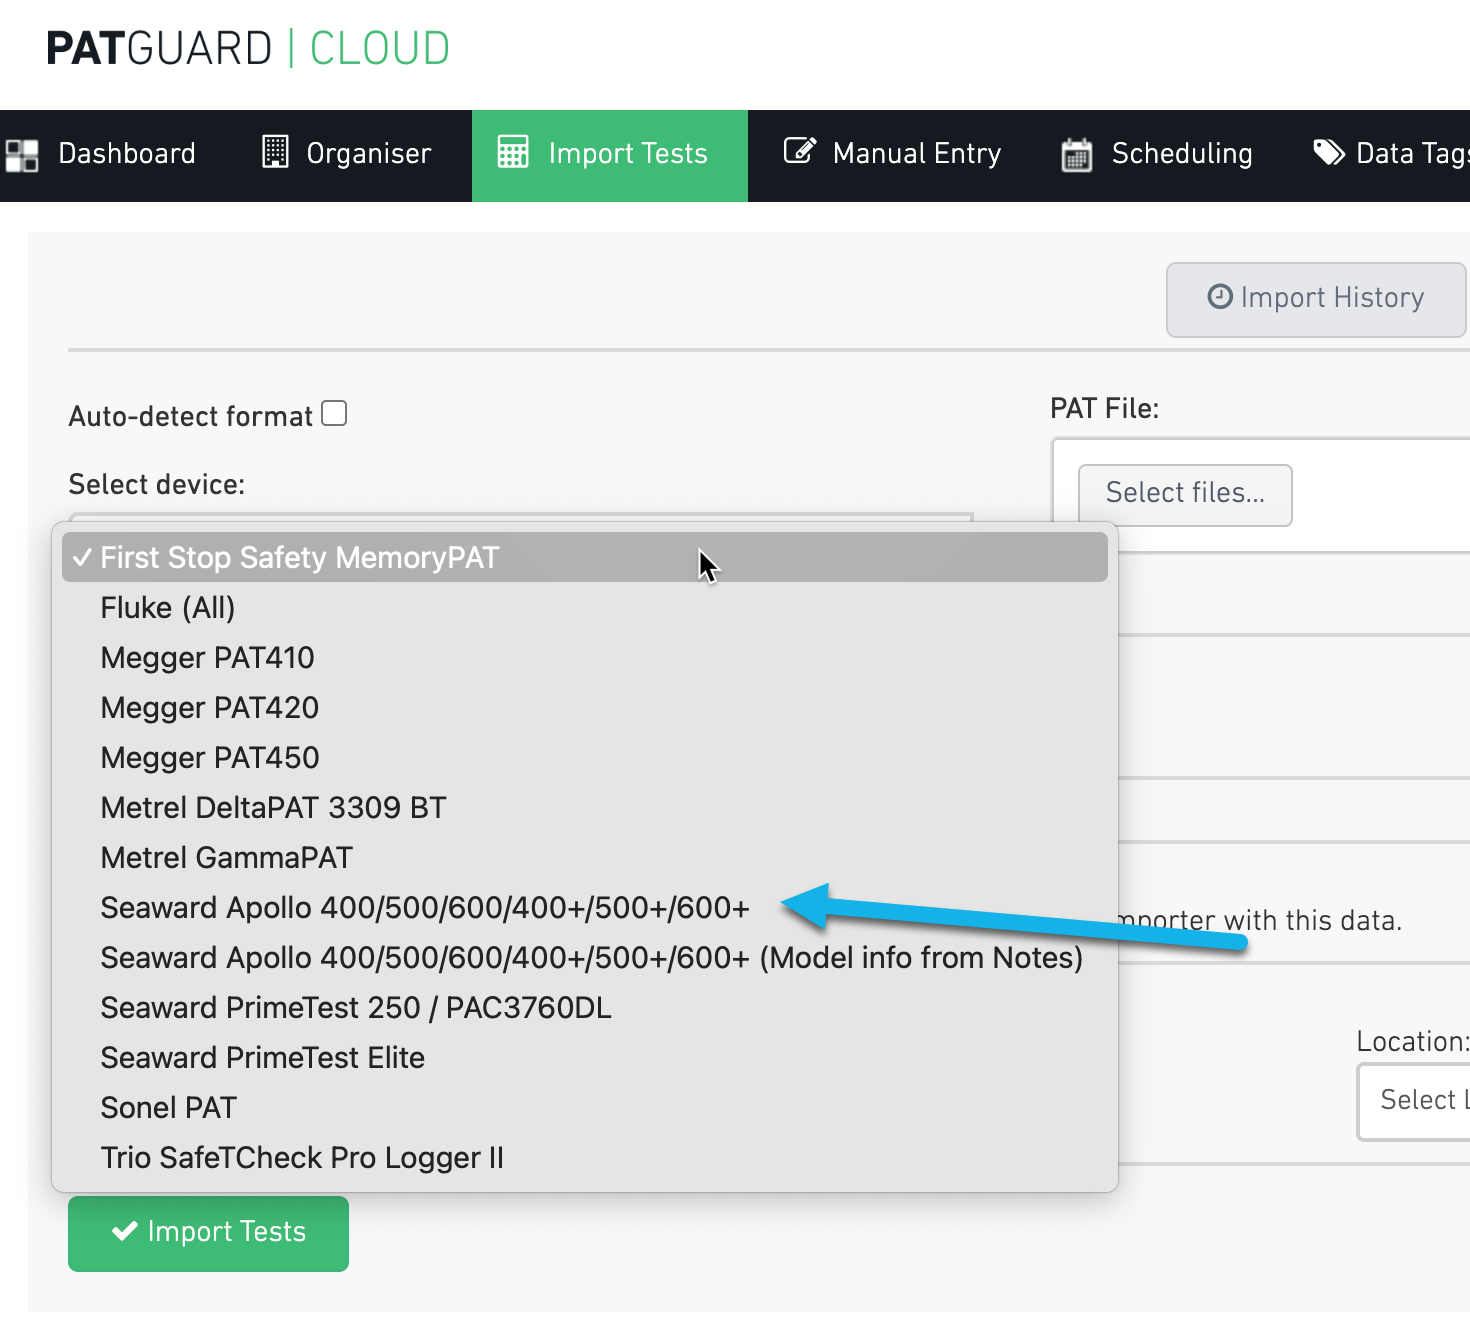Select Megger PAT410 device option

coord(585,657)
